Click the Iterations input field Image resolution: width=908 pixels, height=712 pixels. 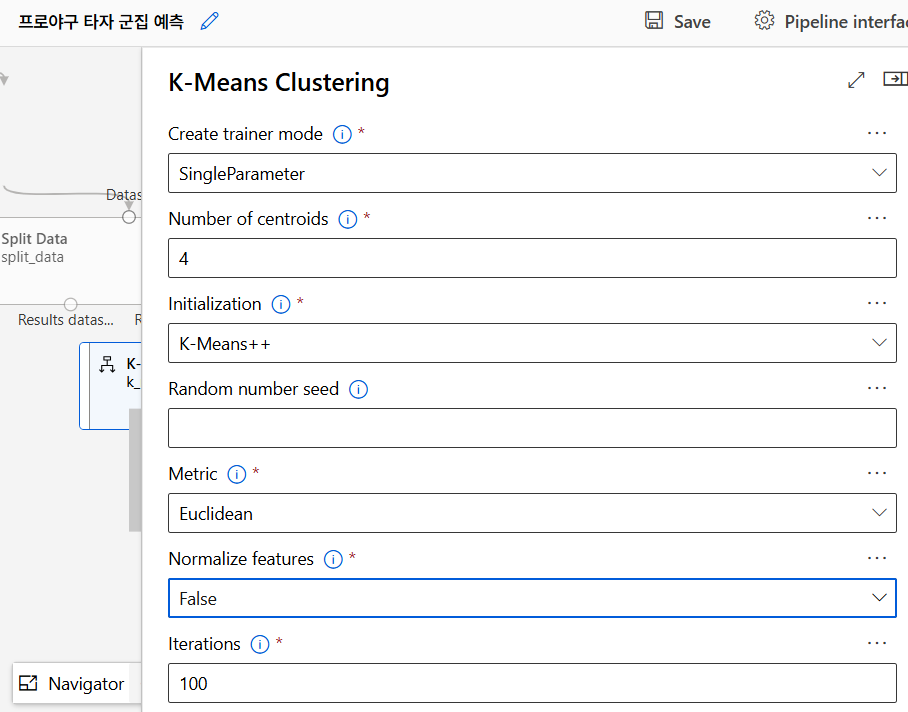[532, 684]
